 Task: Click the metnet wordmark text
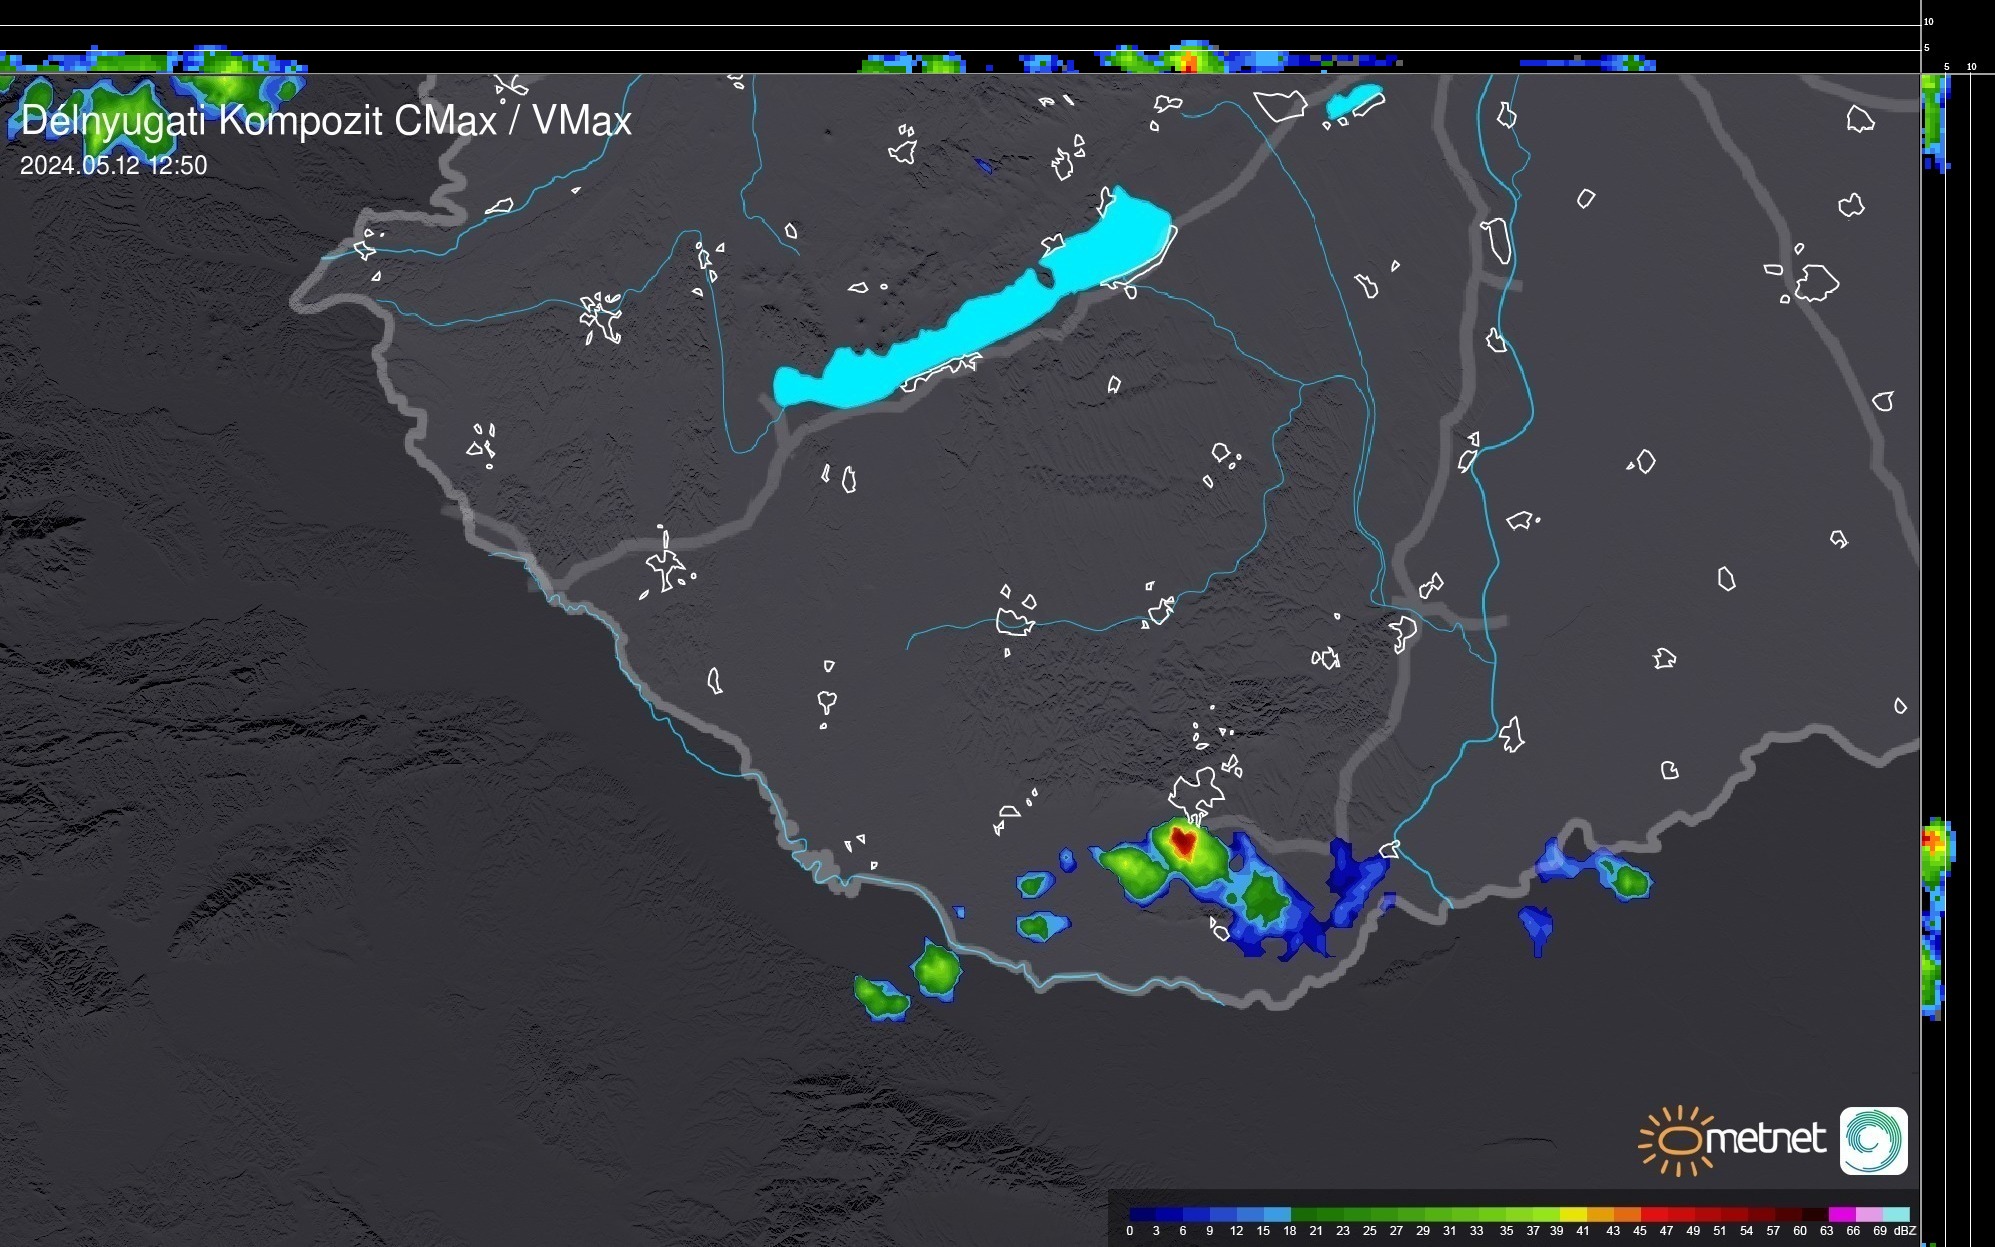click(1765, 1140)
